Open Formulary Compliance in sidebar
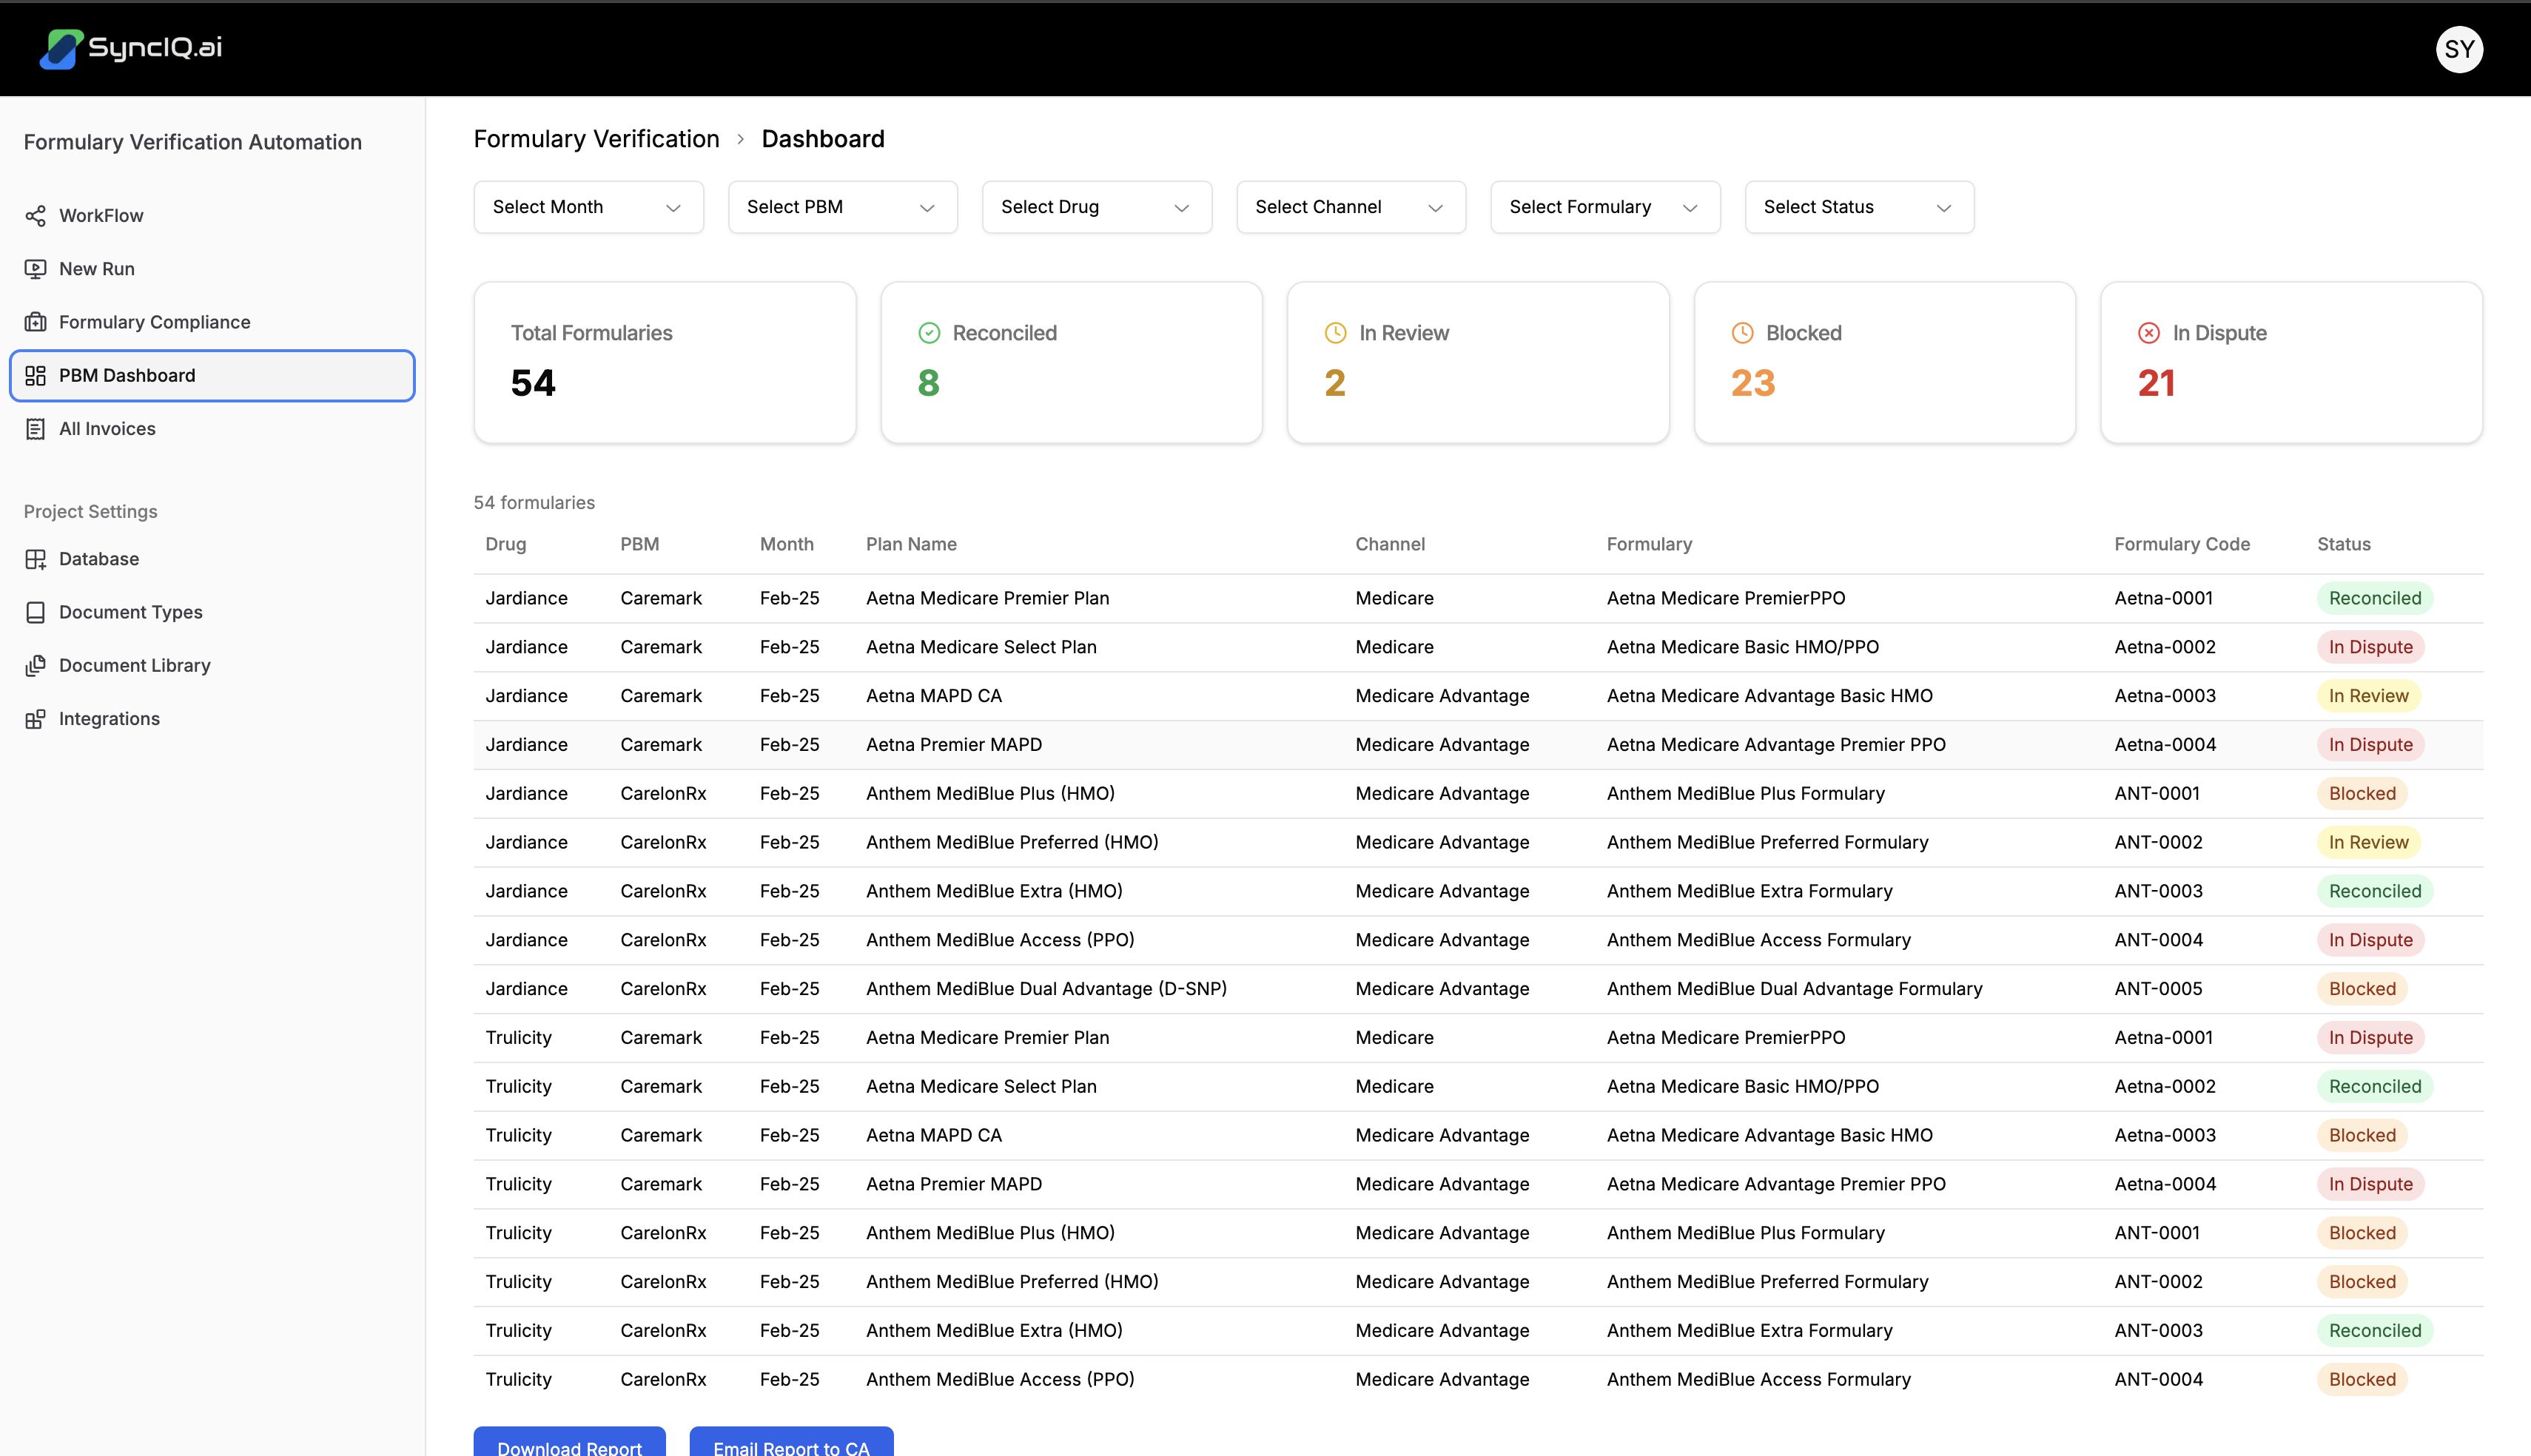 click(154, 322)
